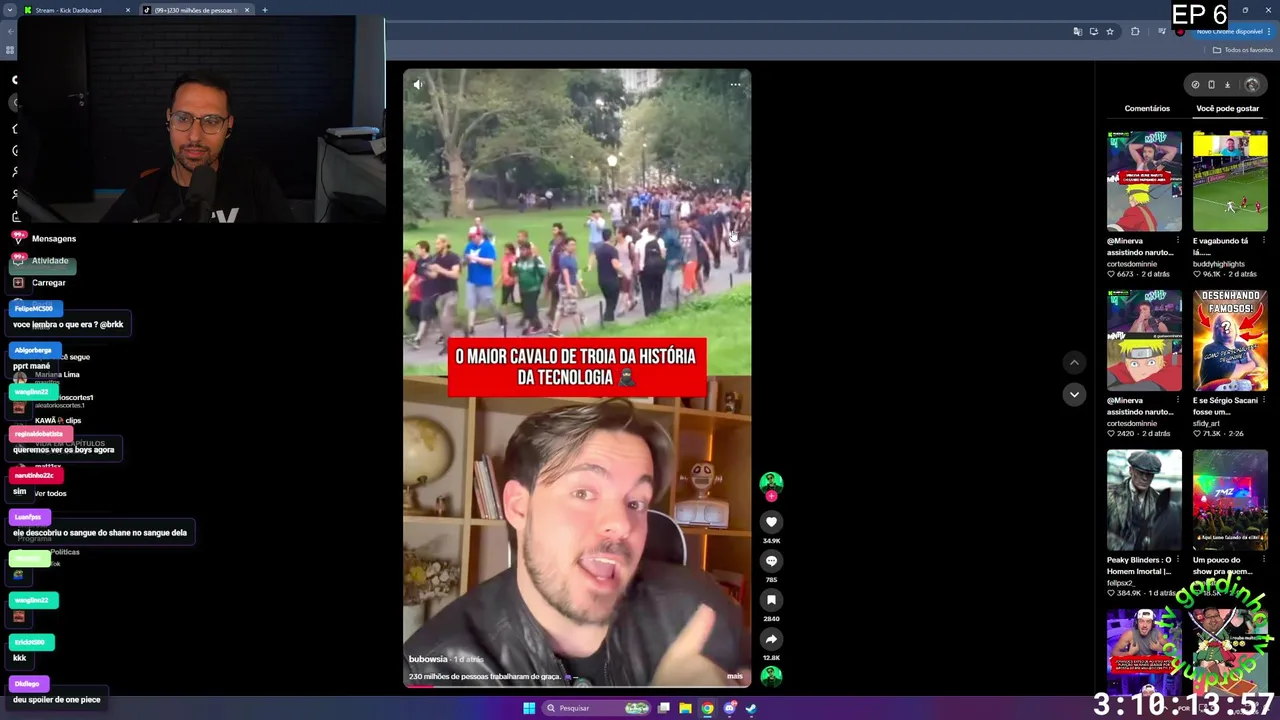Open the Carregar sidebar item
This screenshot has height=720, width=1280.
[x=41, y=283]
